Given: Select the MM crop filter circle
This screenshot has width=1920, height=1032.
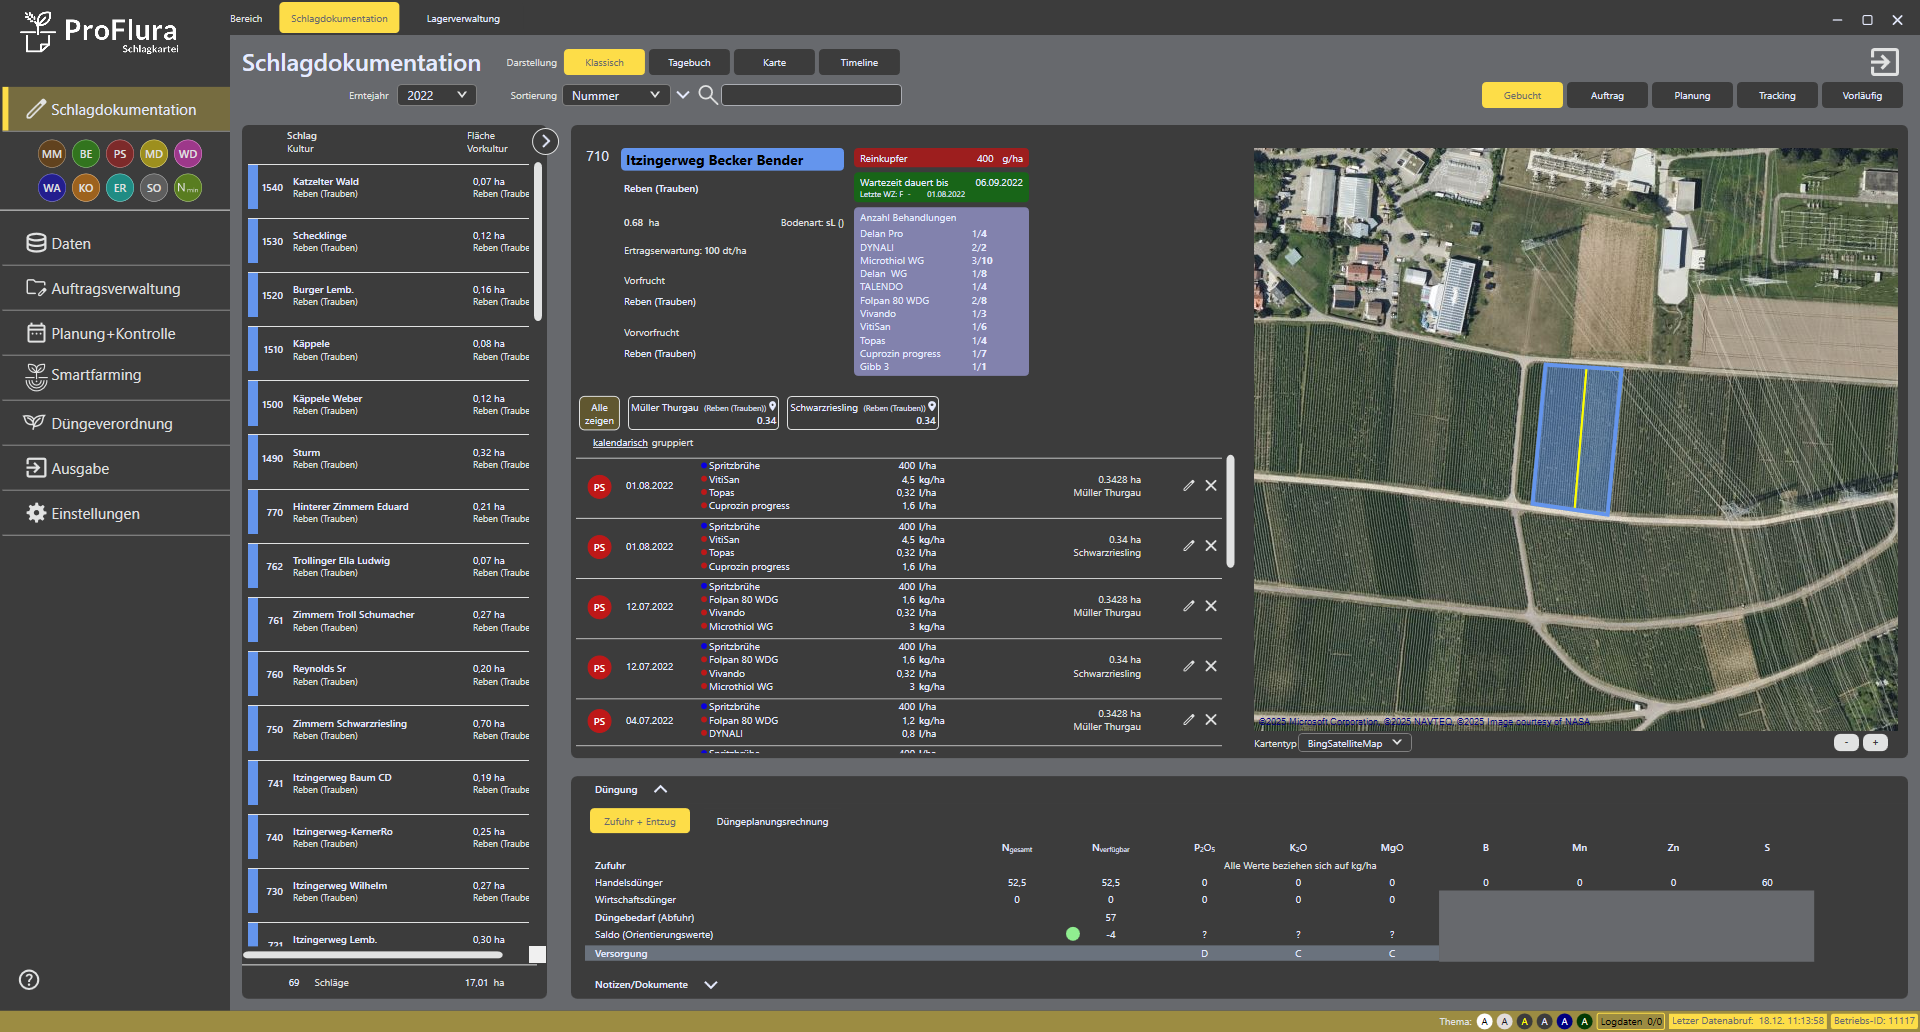Looking at the screenshot, I should click(52, 154).
